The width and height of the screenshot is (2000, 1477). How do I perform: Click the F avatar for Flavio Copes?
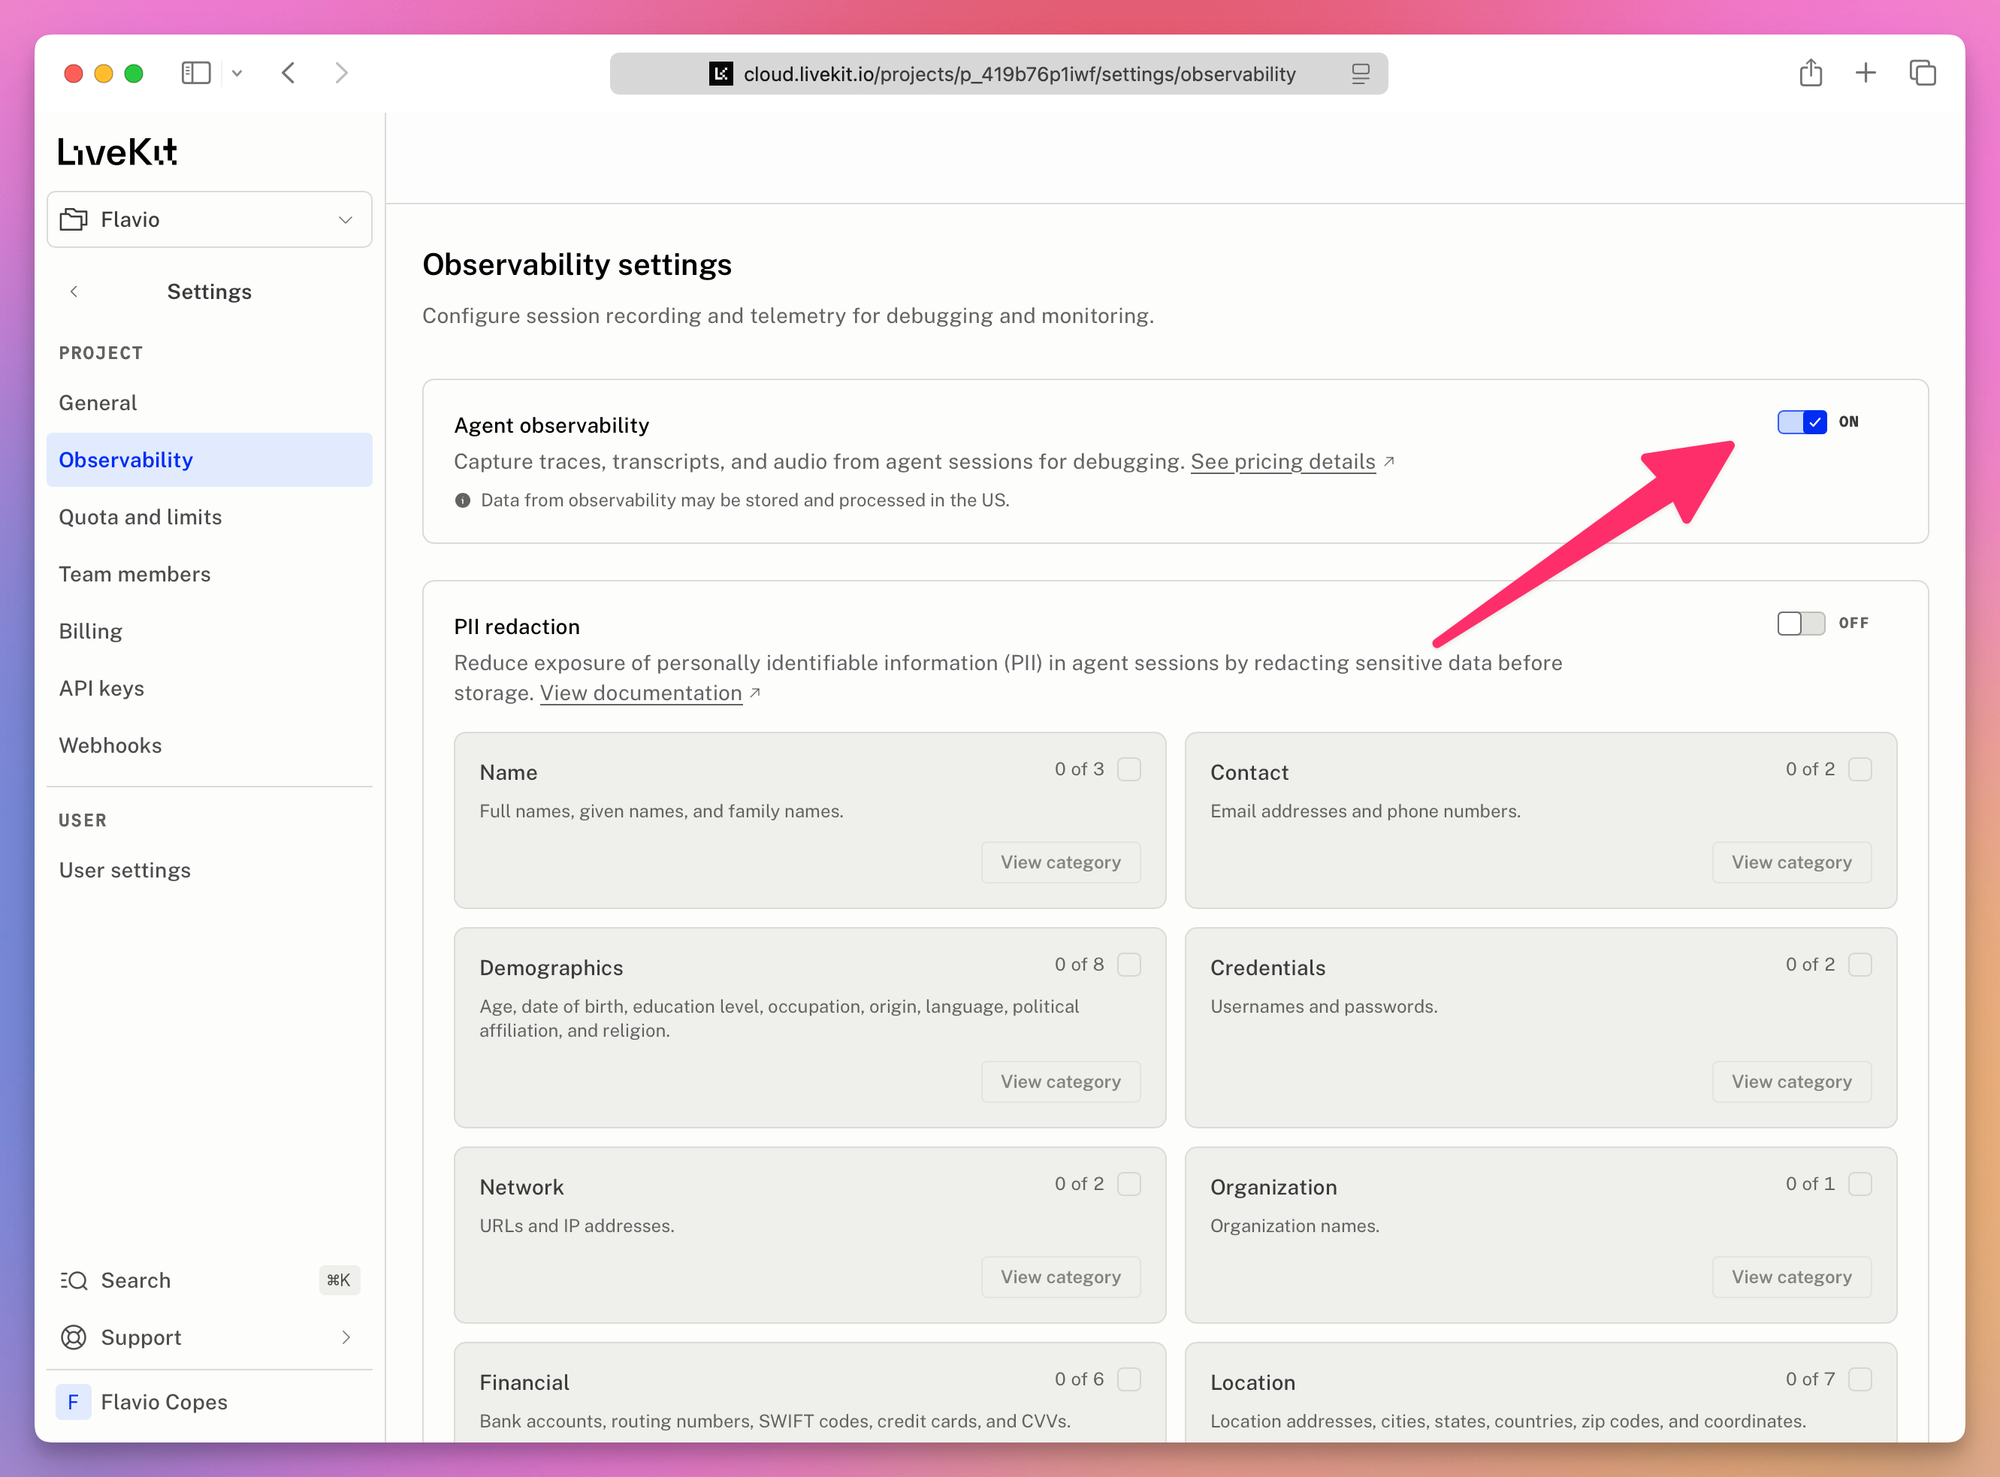tap(73, 1402)
